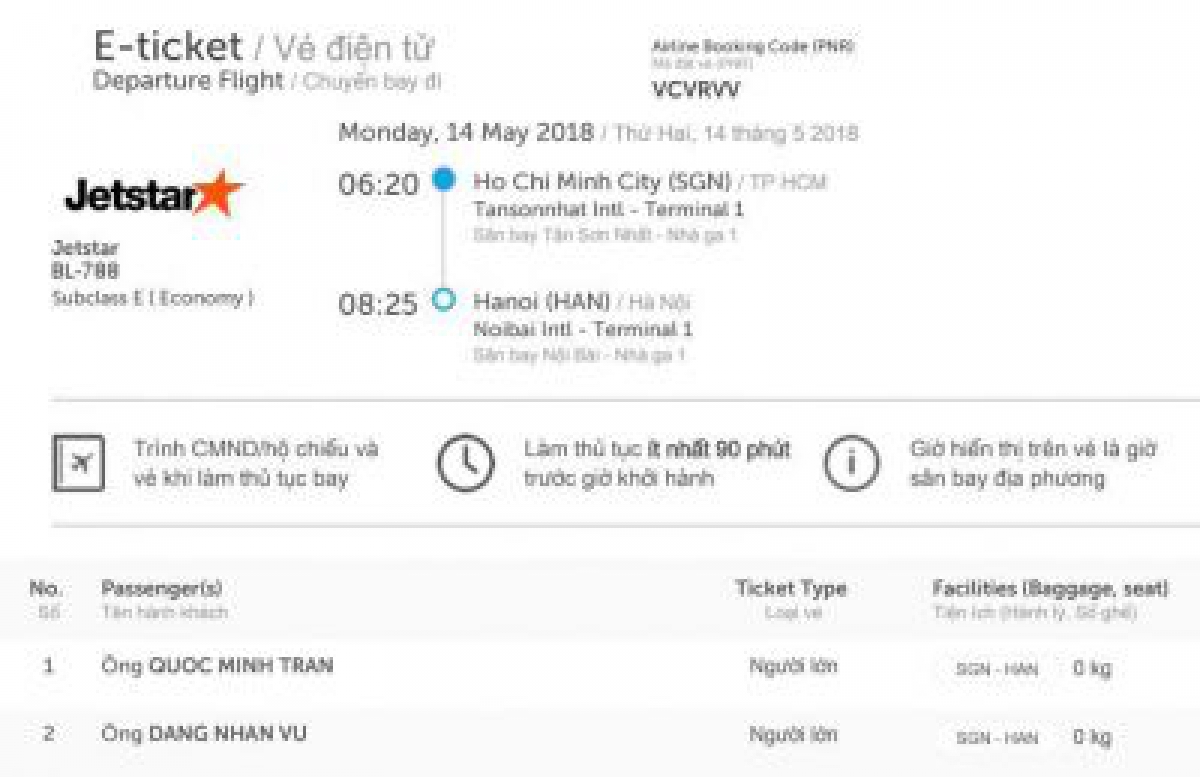Select booking code VCVRVV
The height and width of the screenshot is (777, 1200).
pos(696,89)
